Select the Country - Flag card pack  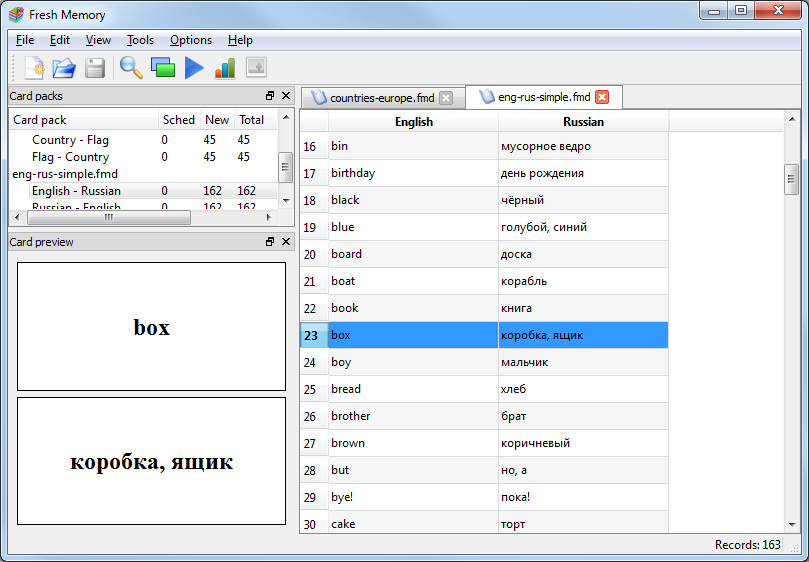[x=70, y=140]
